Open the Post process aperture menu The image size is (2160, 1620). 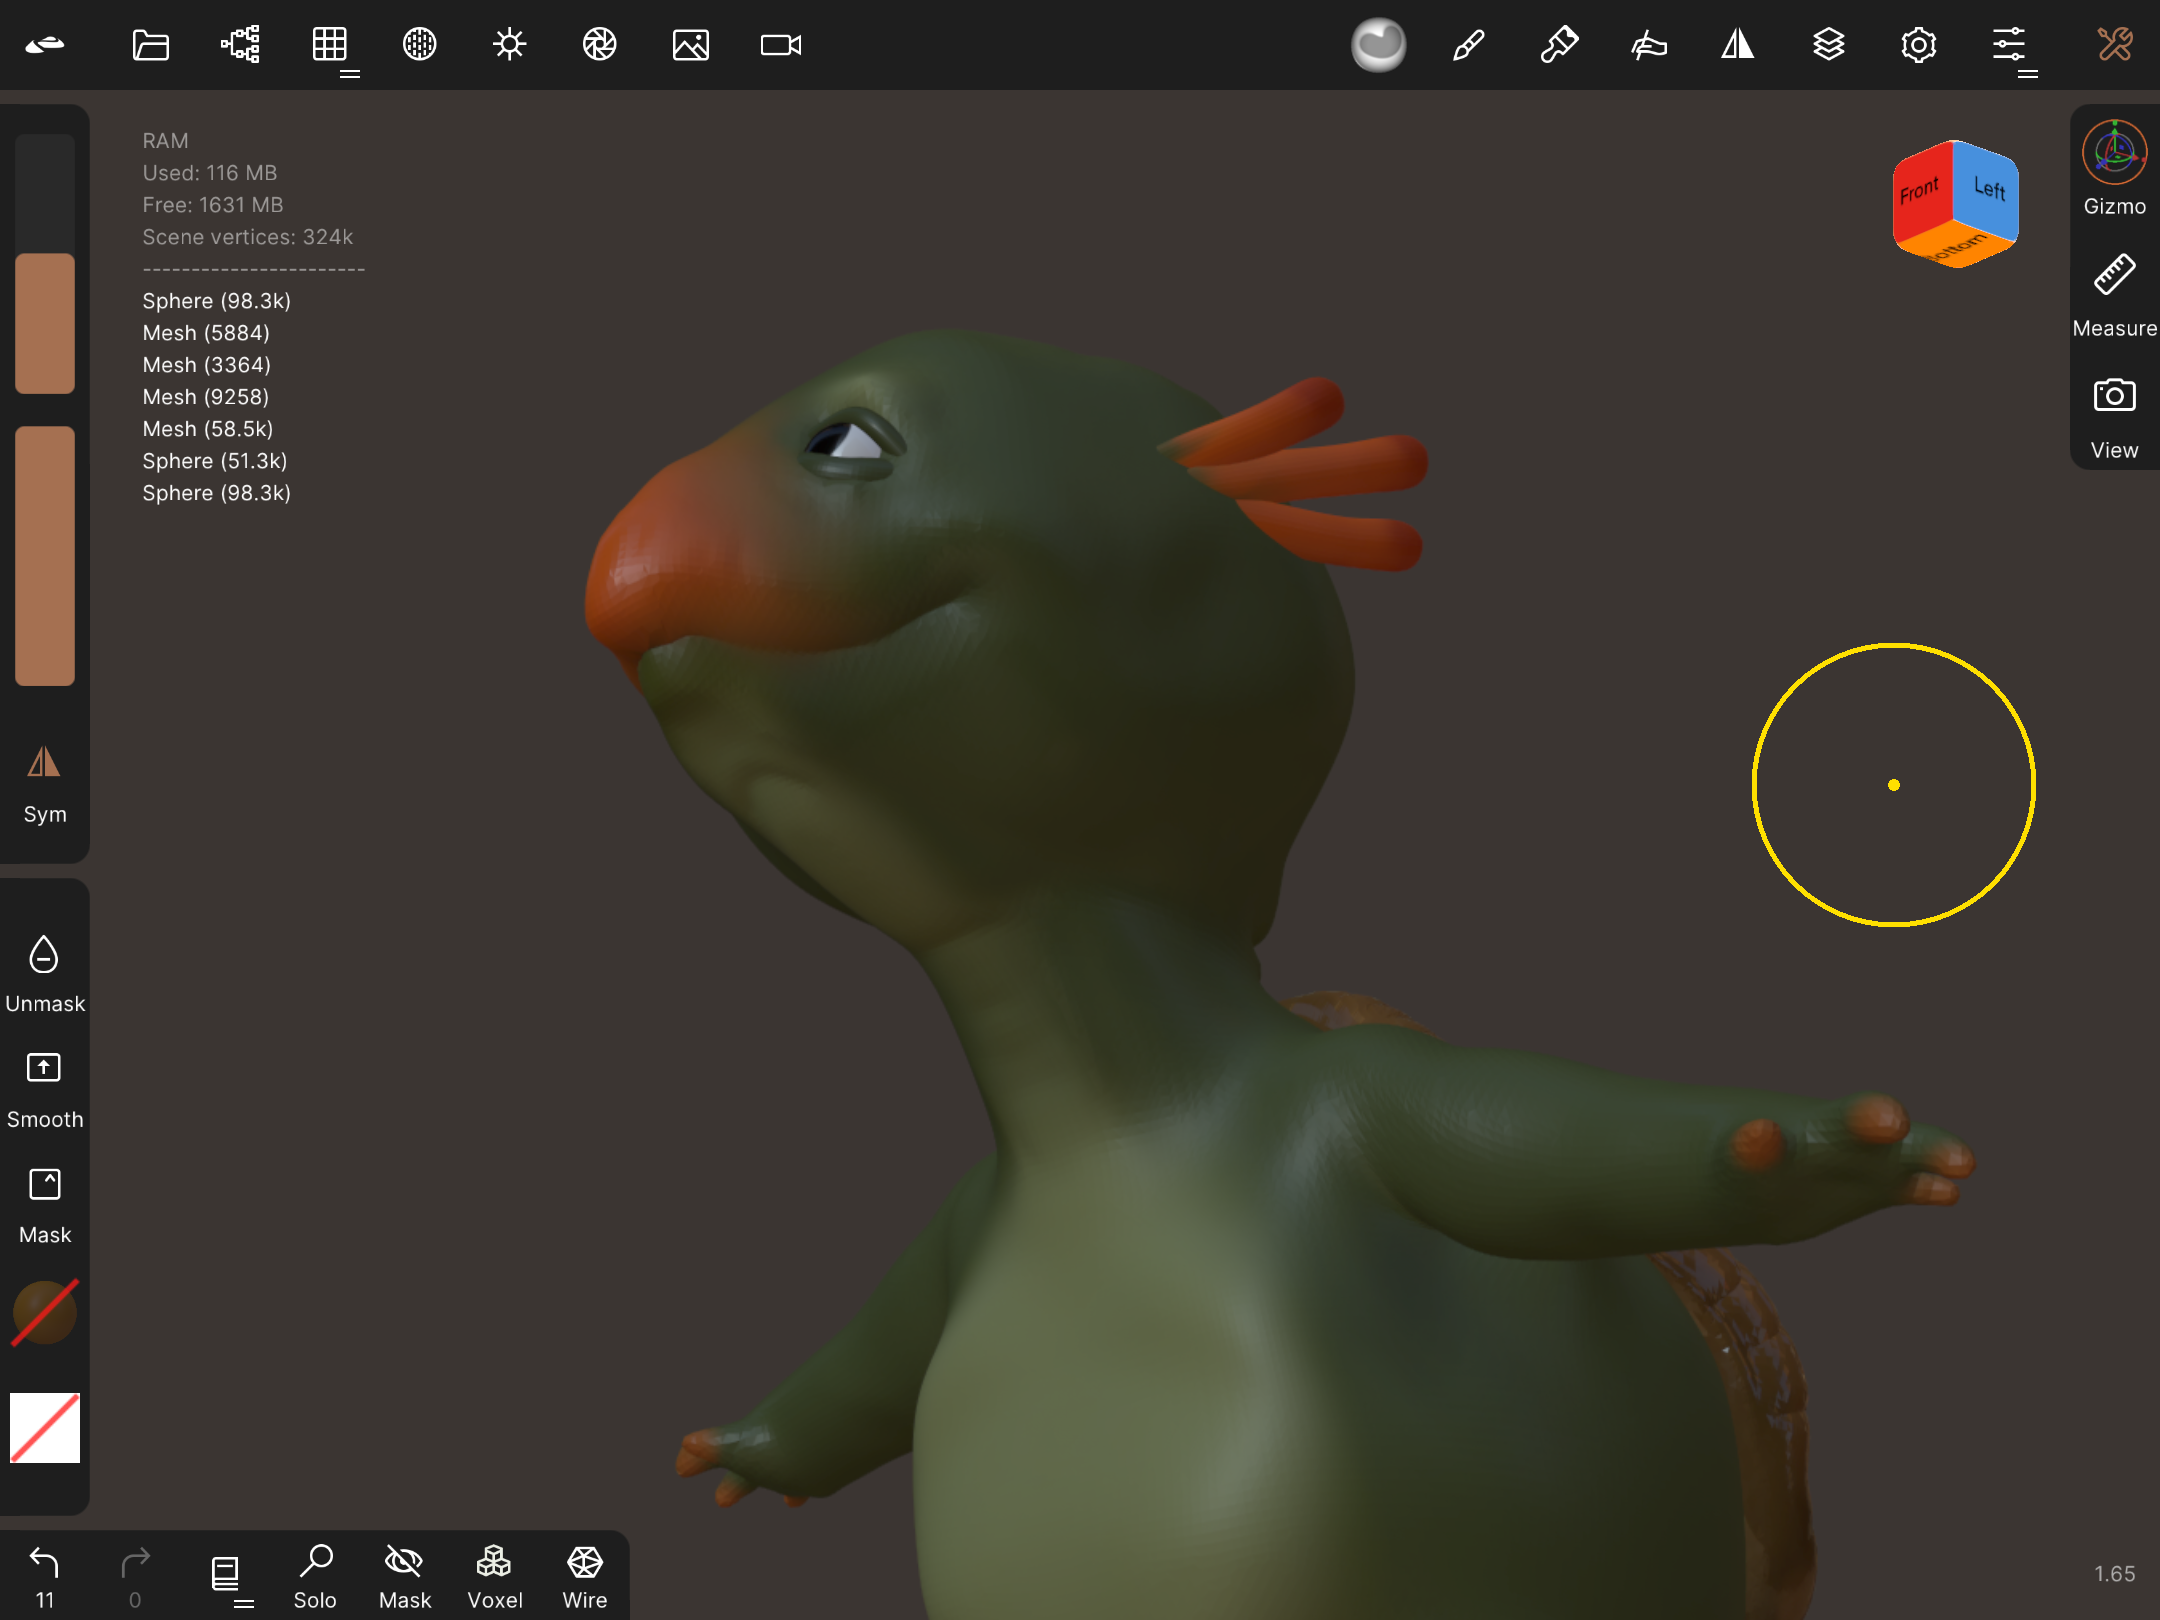(x=599, y=45)
